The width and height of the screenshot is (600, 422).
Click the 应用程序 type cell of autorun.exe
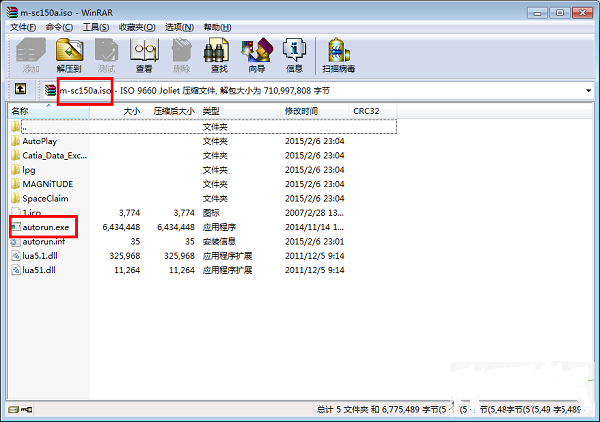219,227
